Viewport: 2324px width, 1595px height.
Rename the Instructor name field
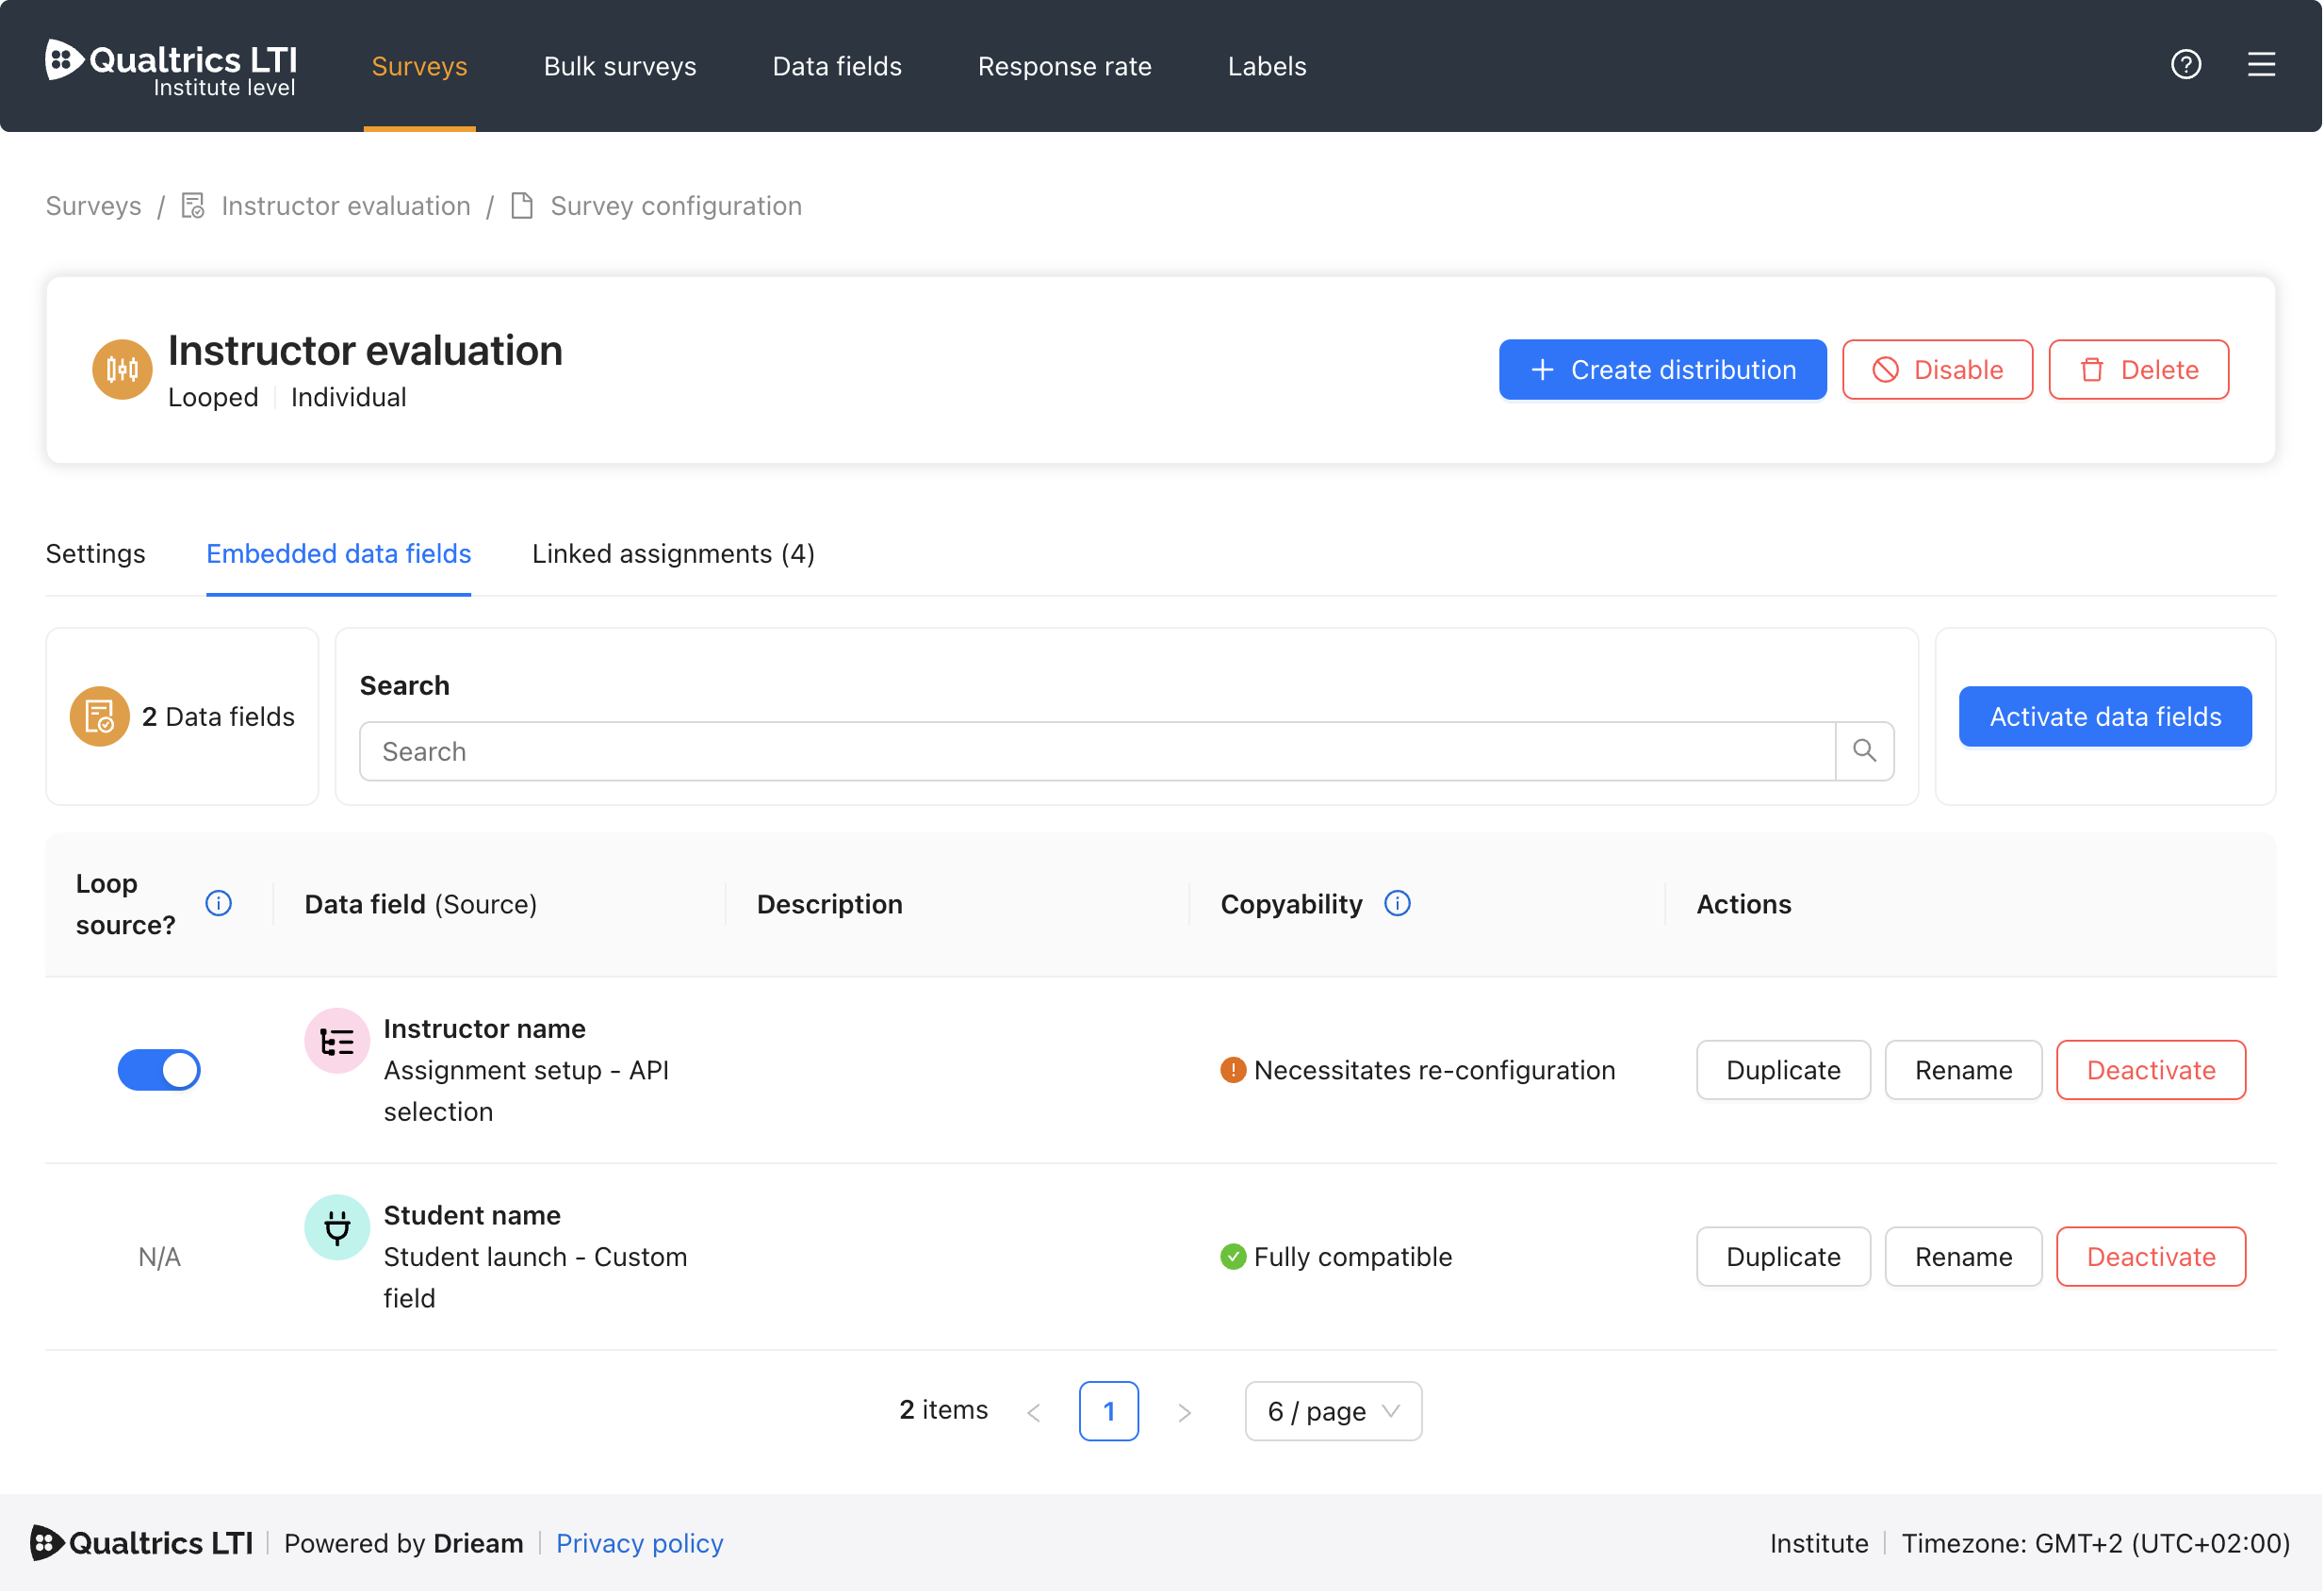[x=1965, y=1071]
